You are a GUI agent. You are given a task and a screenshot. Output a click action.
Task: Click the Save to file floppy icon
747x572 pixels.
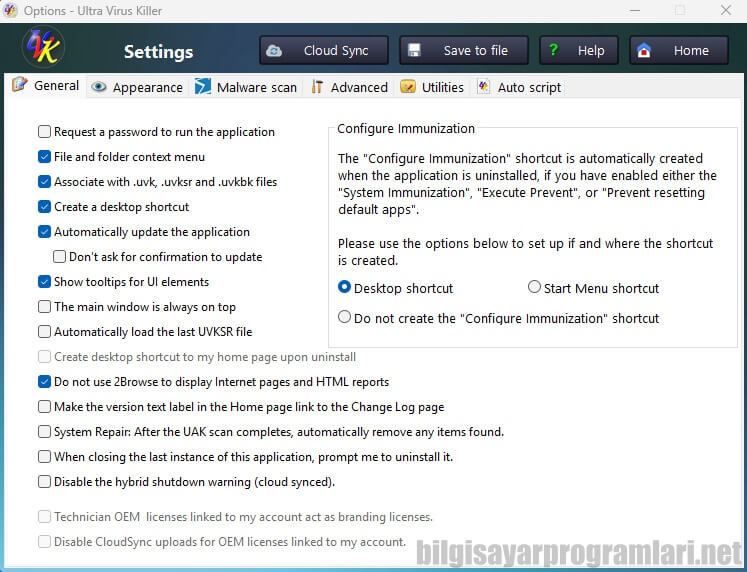[414, 50]
